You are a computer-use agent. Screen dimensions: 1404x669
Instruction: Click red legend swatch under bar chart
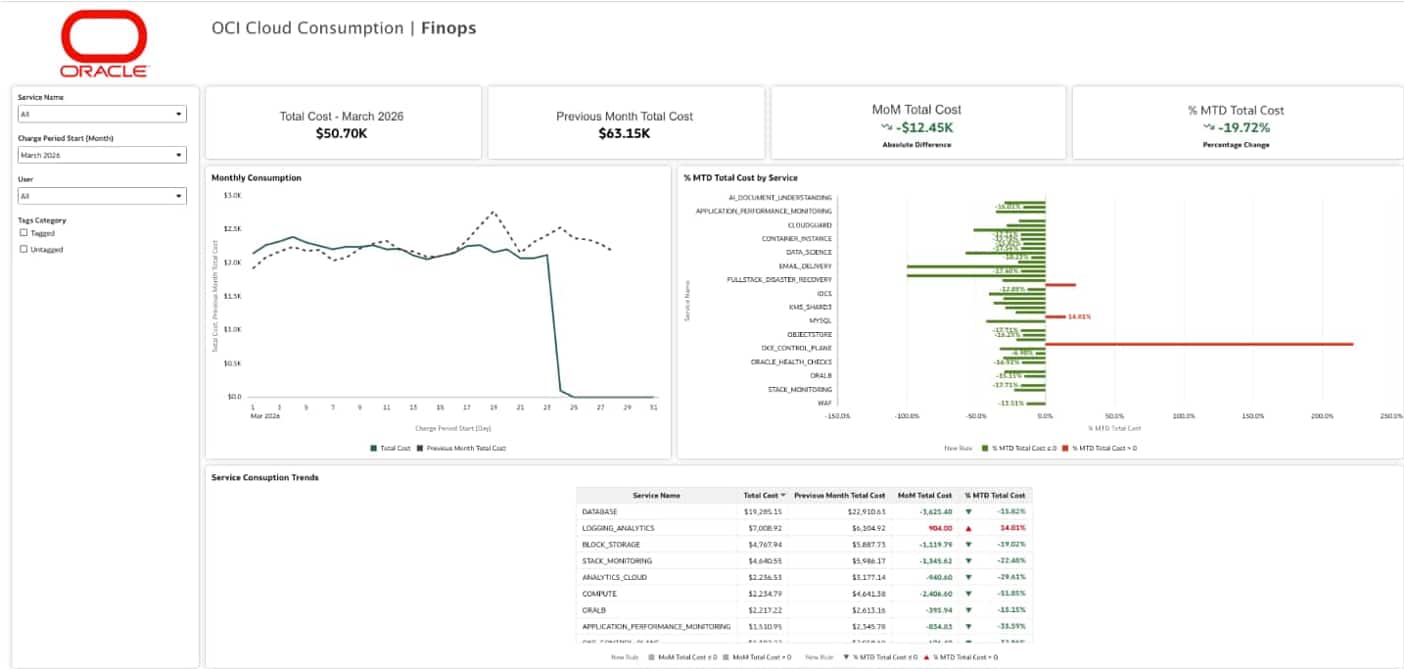pyautogui.click(x=1066, y=448)
